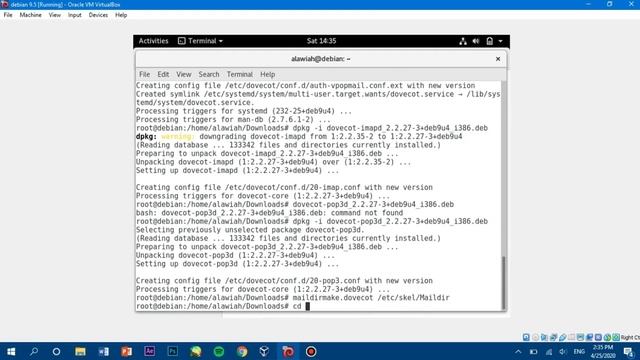The image size is (640, 360).
Task: Open the terminal Help menu
Action: 267,74
